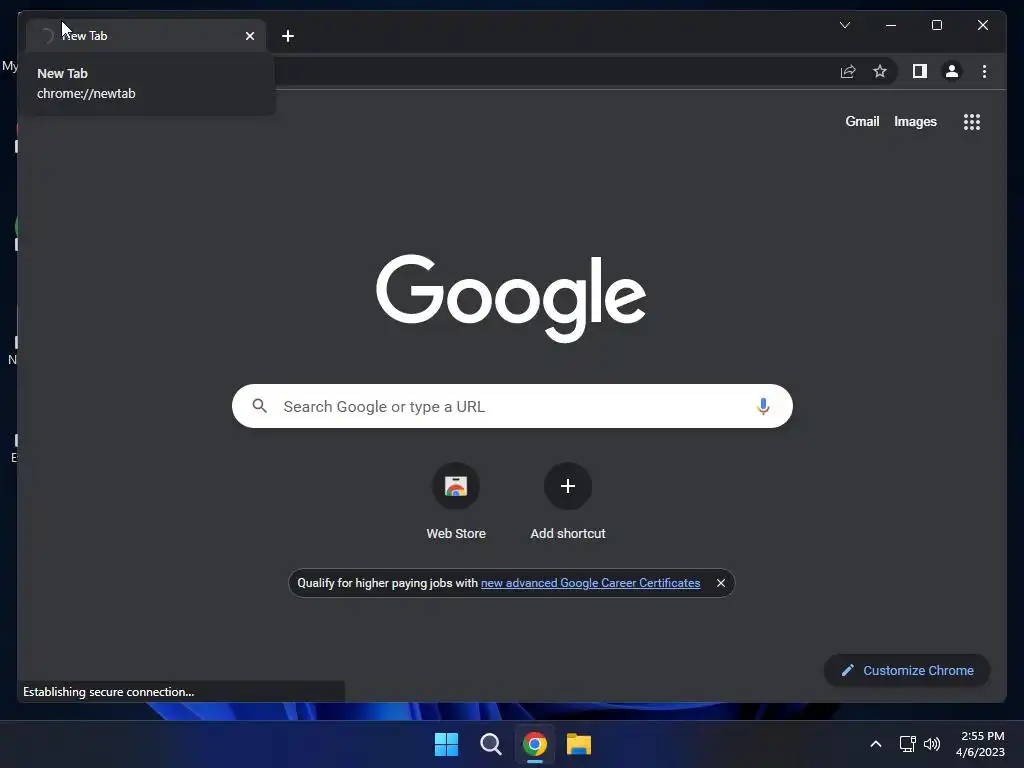Viewport: 1024px width, 768px height.
Task: Open a new tab with plus button
Action: [288, 36]
